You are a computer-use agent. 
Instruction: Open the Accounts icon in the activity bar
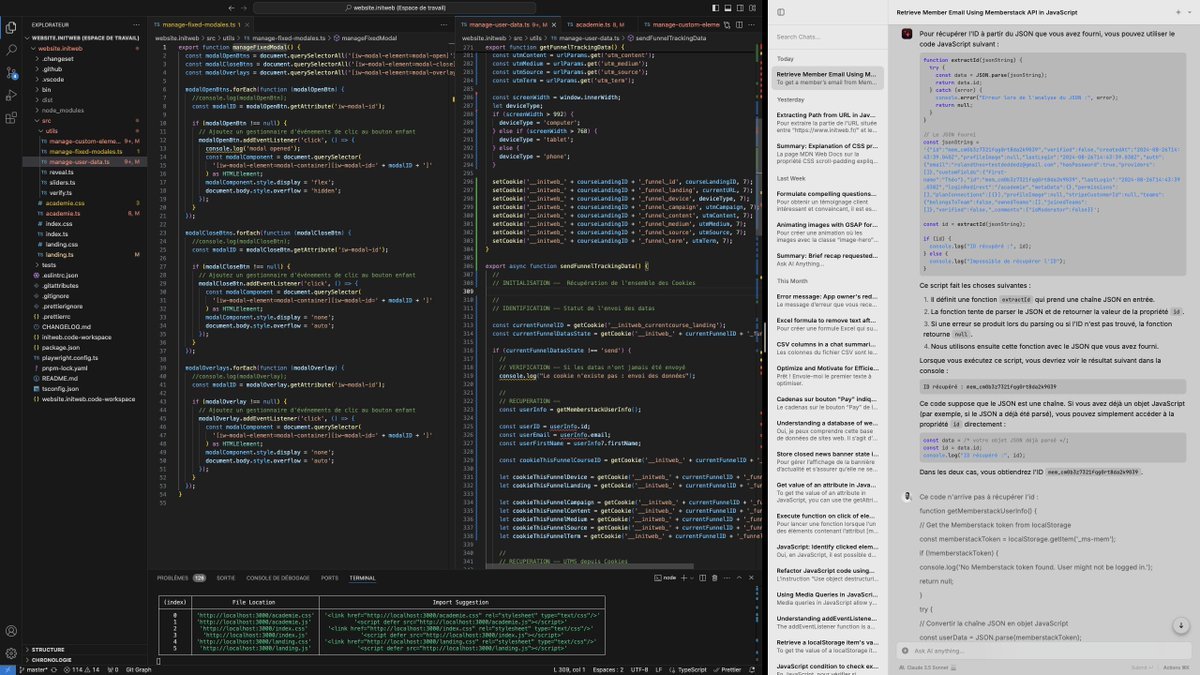click(11, 631)
